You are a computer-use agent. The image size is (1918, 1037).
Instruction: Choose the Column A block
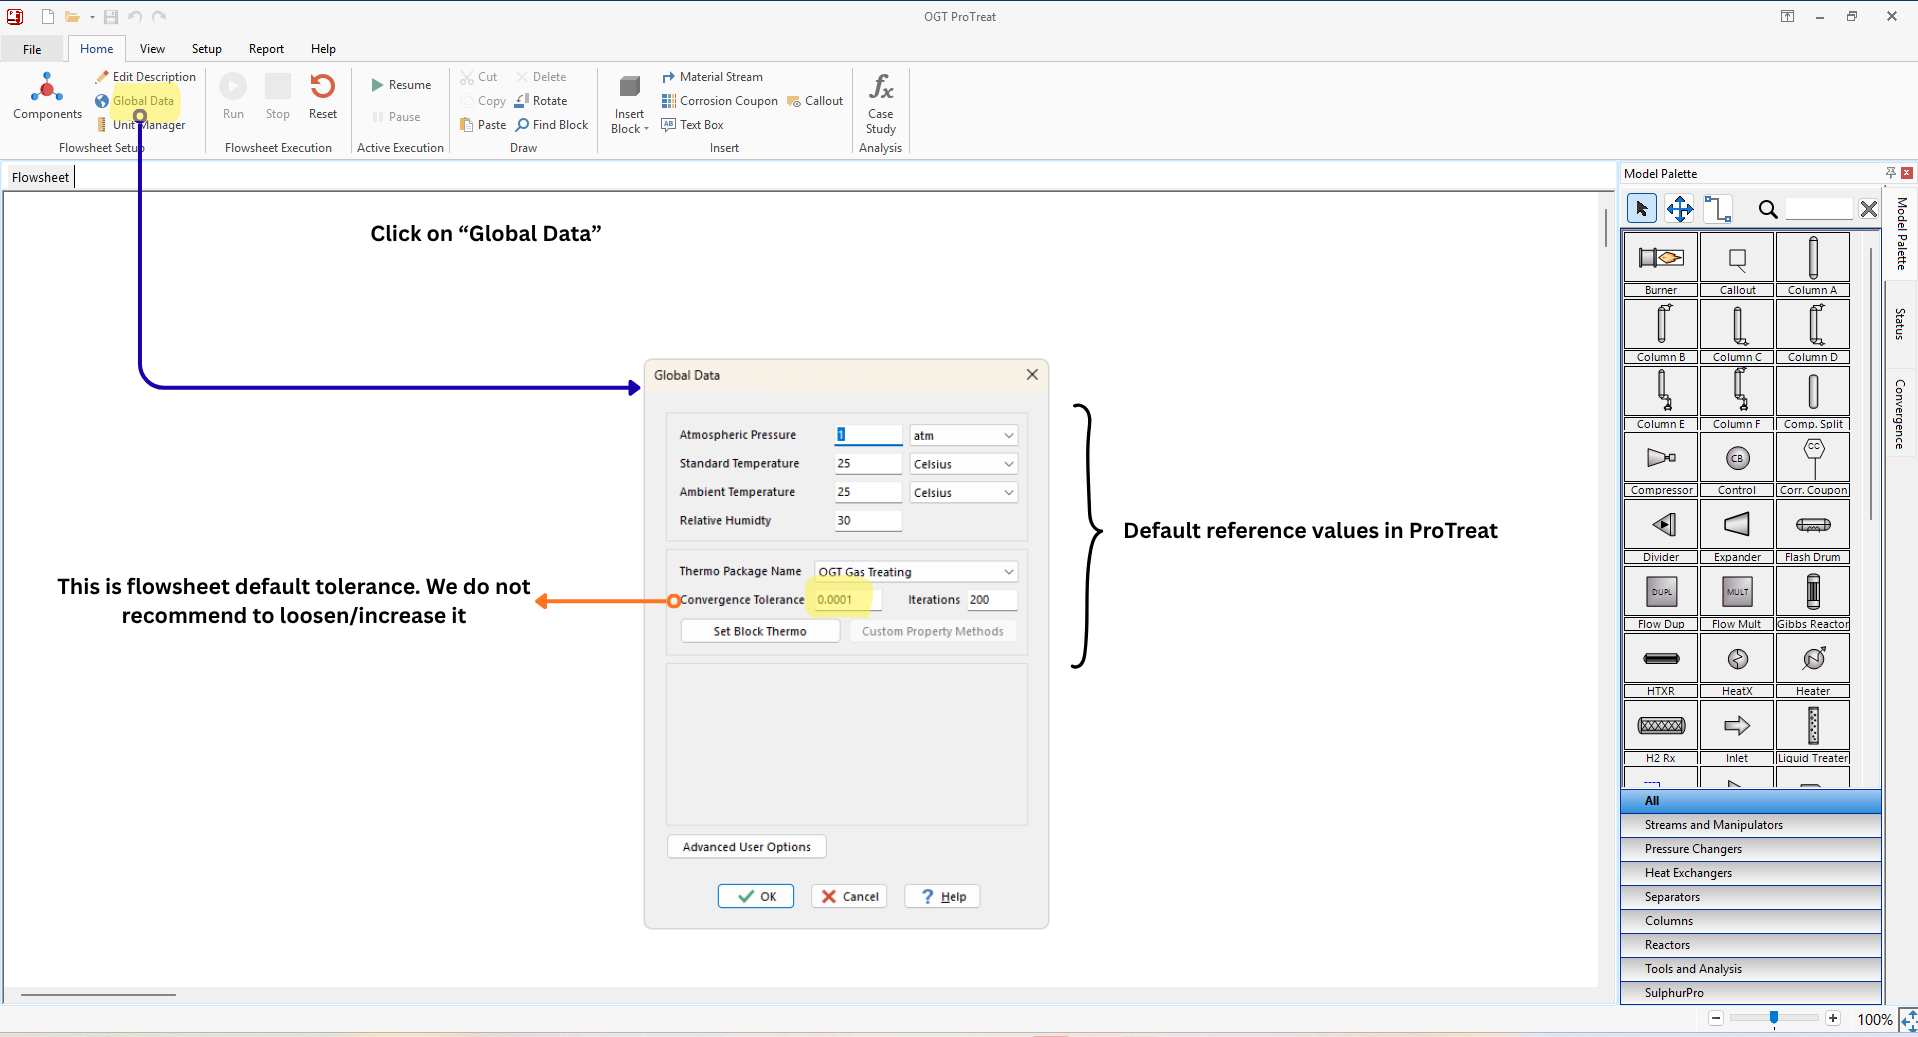[1812, 264]
